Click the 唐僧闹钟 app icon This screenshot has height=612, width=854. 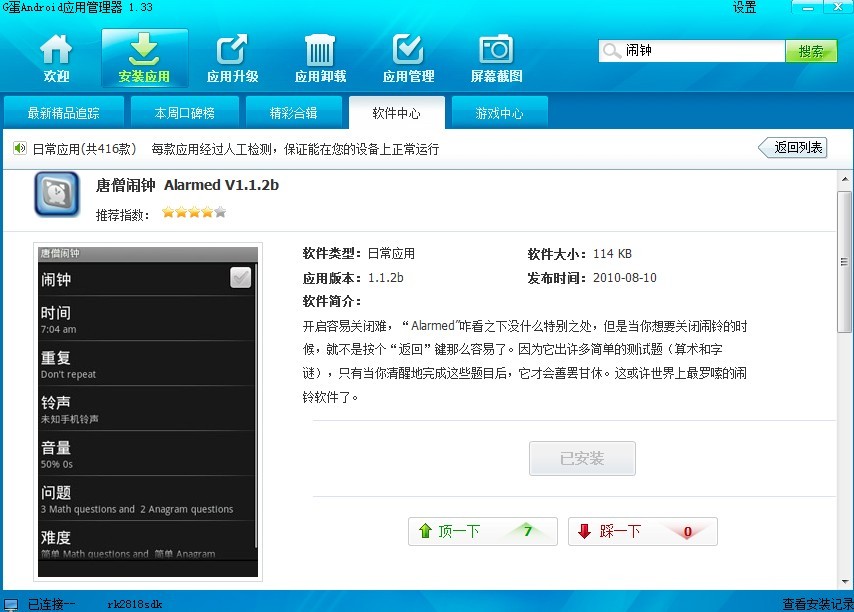[57, 194]
